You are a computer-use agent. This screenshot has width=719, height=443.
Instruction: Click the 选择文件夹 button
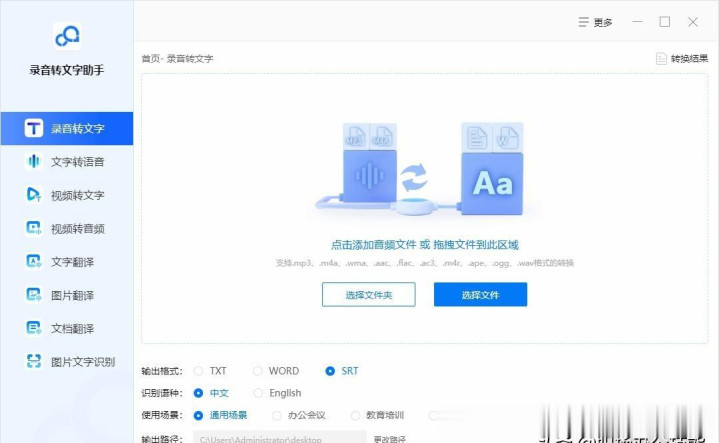coord(368,295)
